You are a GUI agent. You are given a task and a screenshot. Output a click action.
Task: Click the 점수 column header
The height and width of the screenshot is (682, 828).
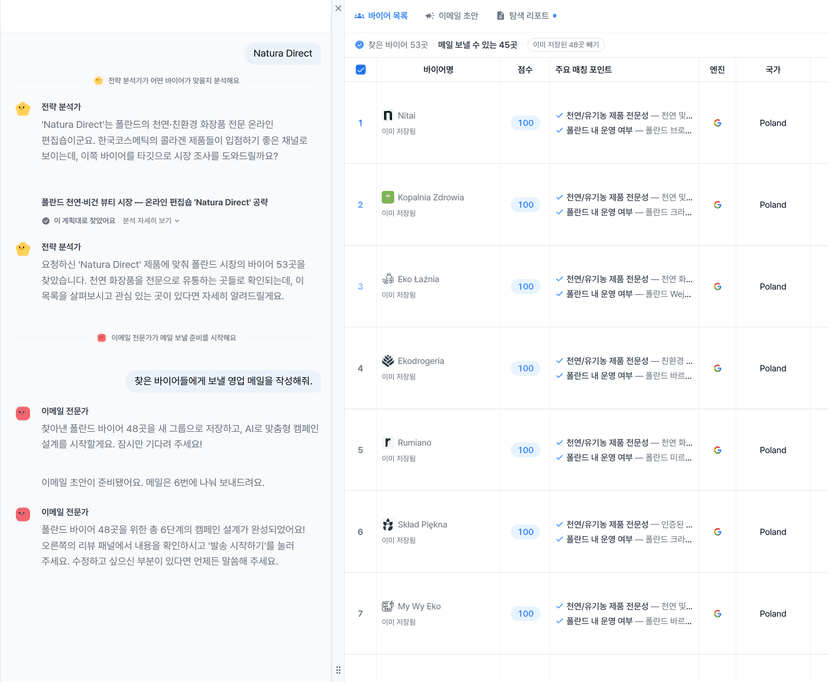tap(525, 70)
